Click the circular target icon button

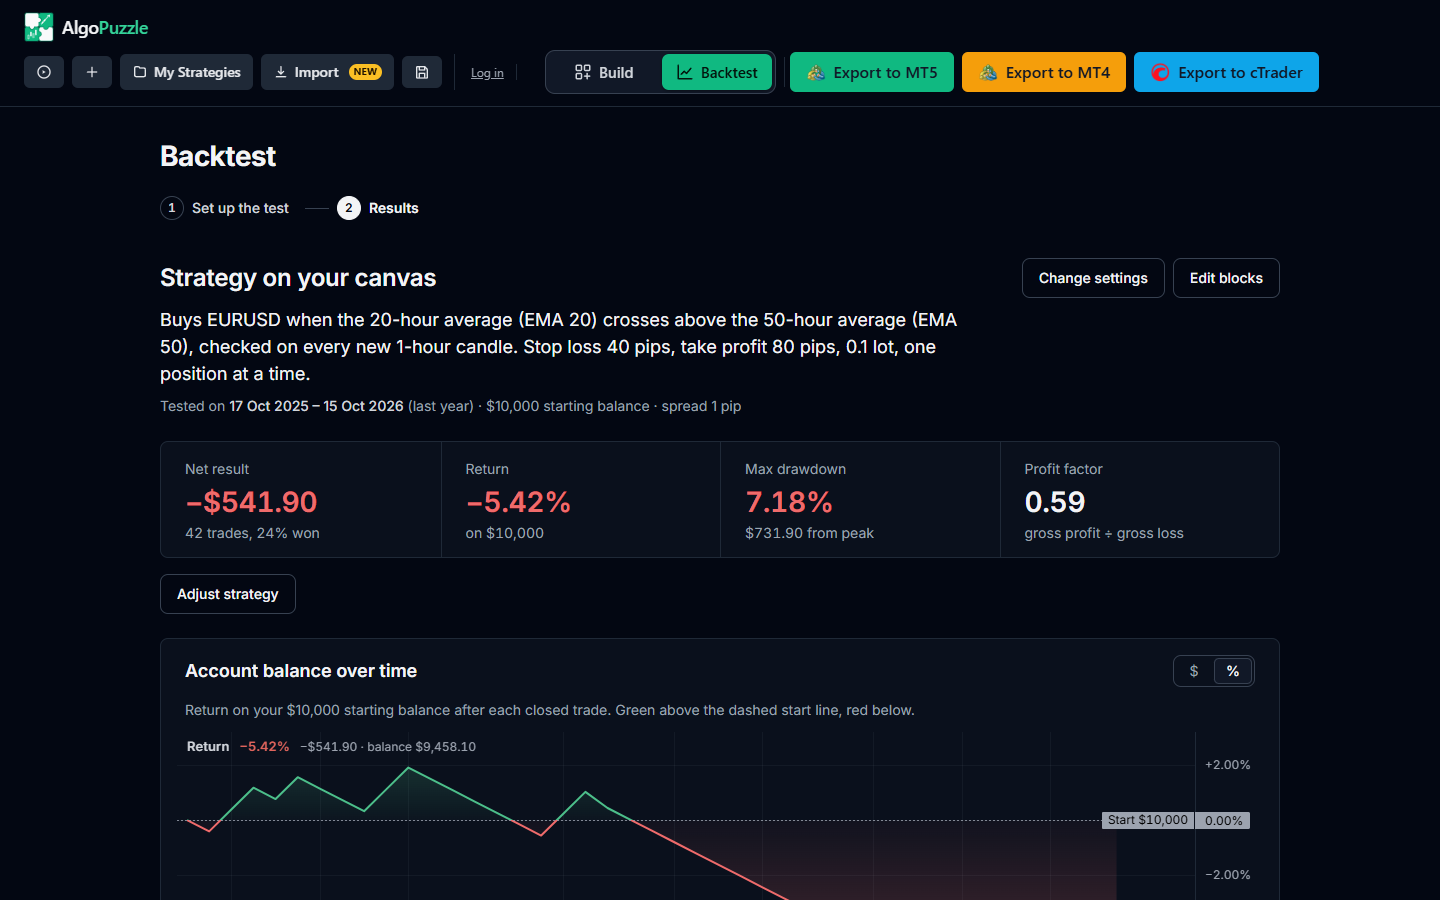(x=44, y=72)
